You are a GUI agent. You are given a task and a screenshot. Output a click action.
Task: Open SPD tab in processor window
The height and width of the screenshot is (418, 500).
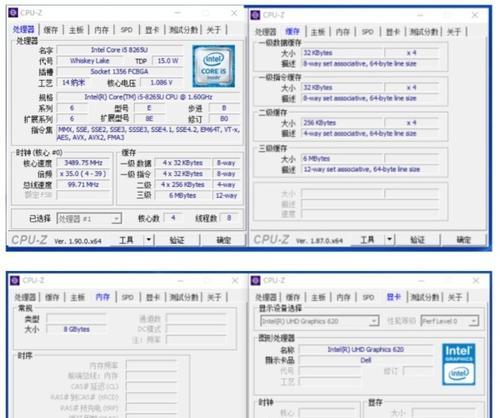(126, 30)
